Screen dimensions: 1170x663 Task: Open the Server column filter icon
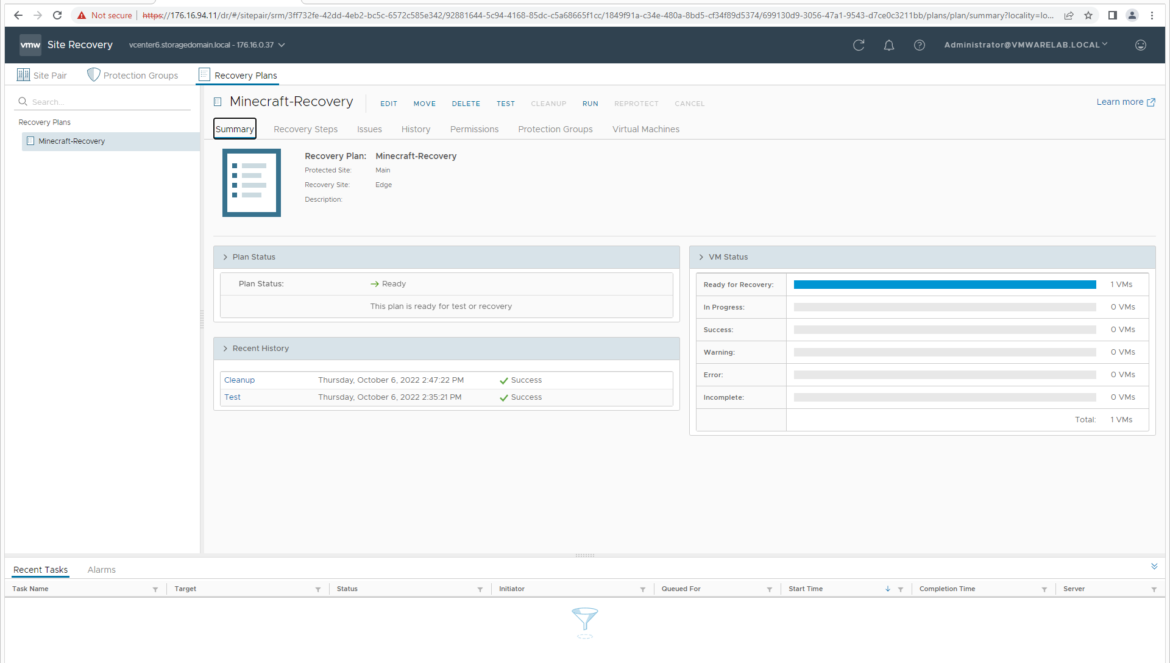[x=1154, y=589]
